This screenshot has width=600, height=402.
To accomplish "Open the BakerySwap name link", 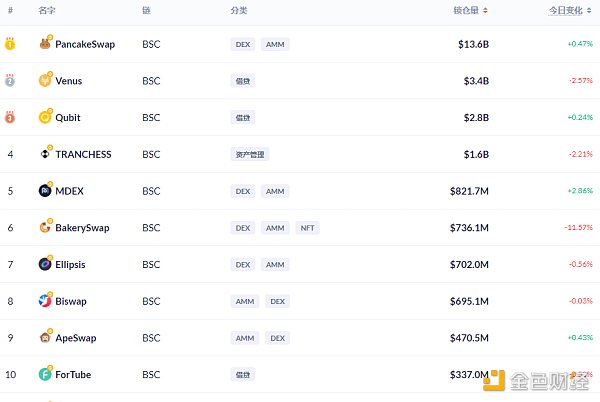I will pyautogui.click(x=82, y=228).
